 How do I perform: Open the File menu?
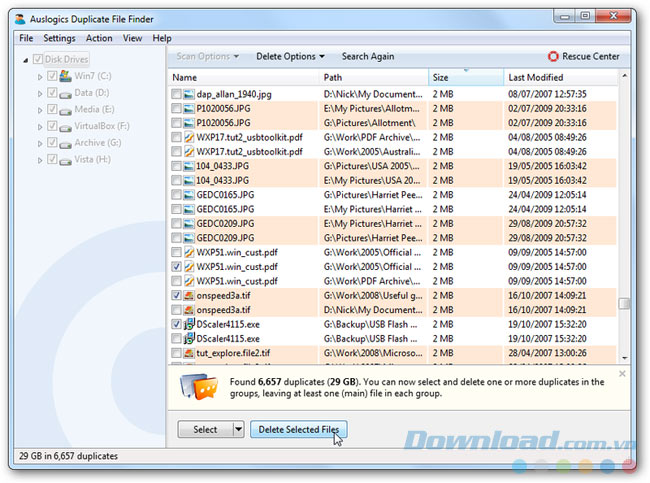tap(26, 38)
